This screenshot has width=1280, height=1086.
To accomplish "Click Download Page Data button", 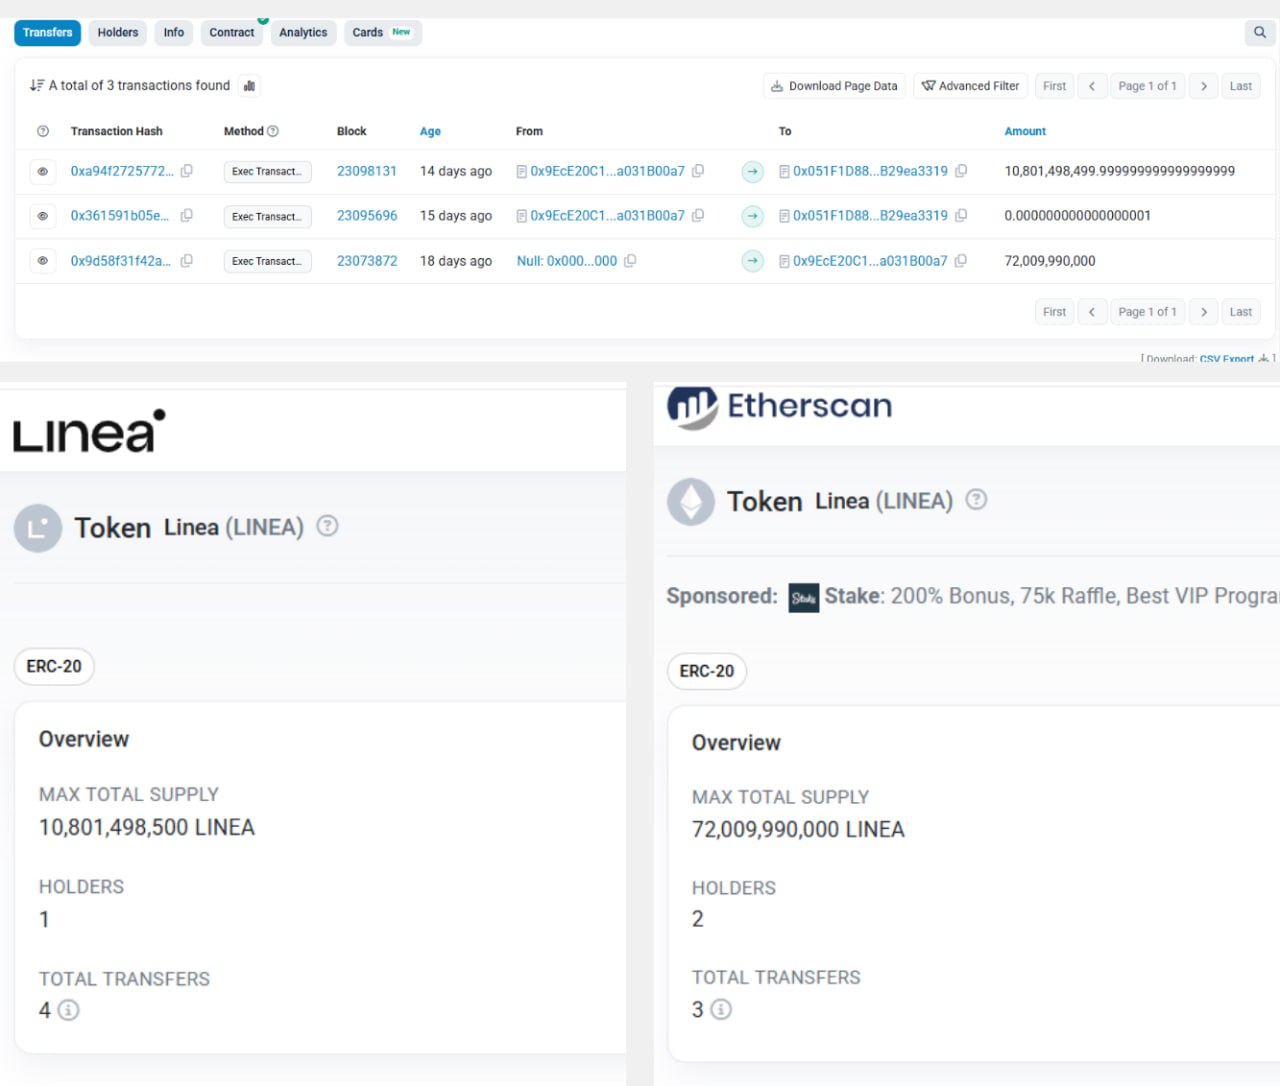I will pos(834,86).
